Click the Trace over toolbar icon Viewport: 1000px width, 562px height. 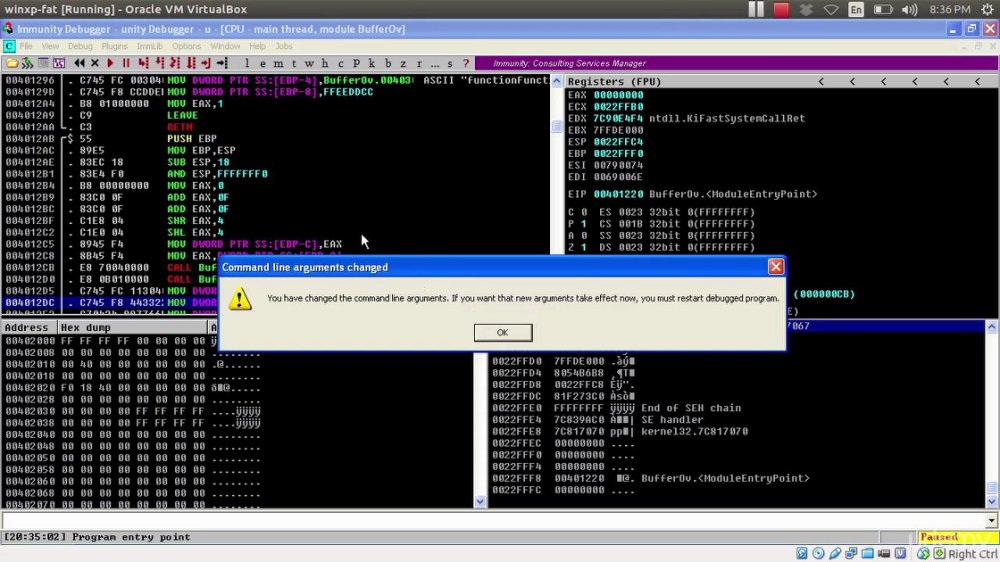coord(191,63)
